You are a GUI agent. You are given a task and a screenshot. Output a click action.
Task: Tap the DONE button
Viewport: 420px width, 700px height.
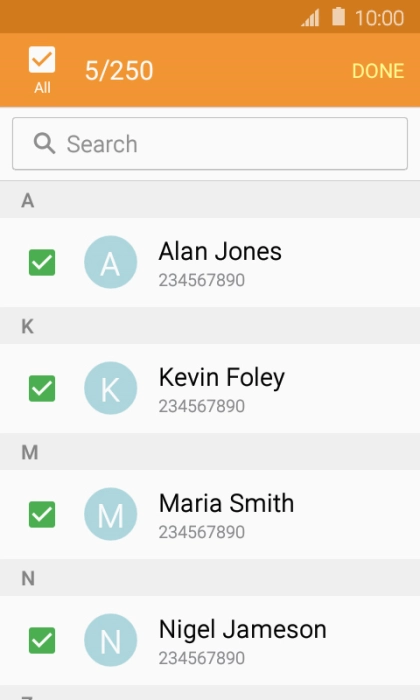(x=378, y=71)
